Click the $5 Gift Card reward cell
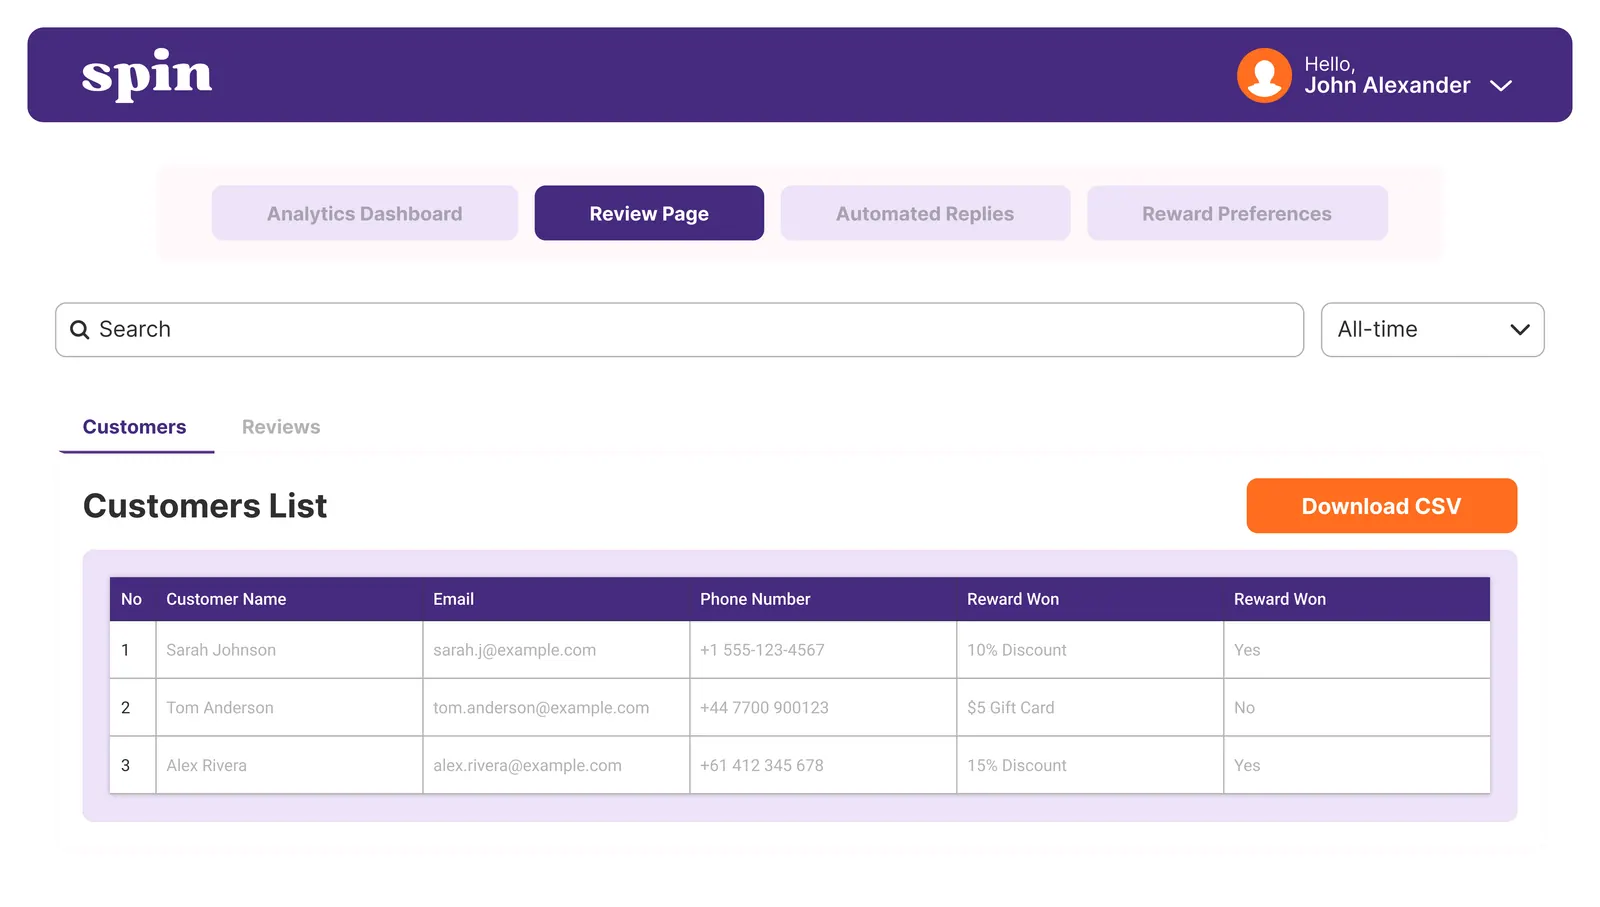 point(1090,708)
